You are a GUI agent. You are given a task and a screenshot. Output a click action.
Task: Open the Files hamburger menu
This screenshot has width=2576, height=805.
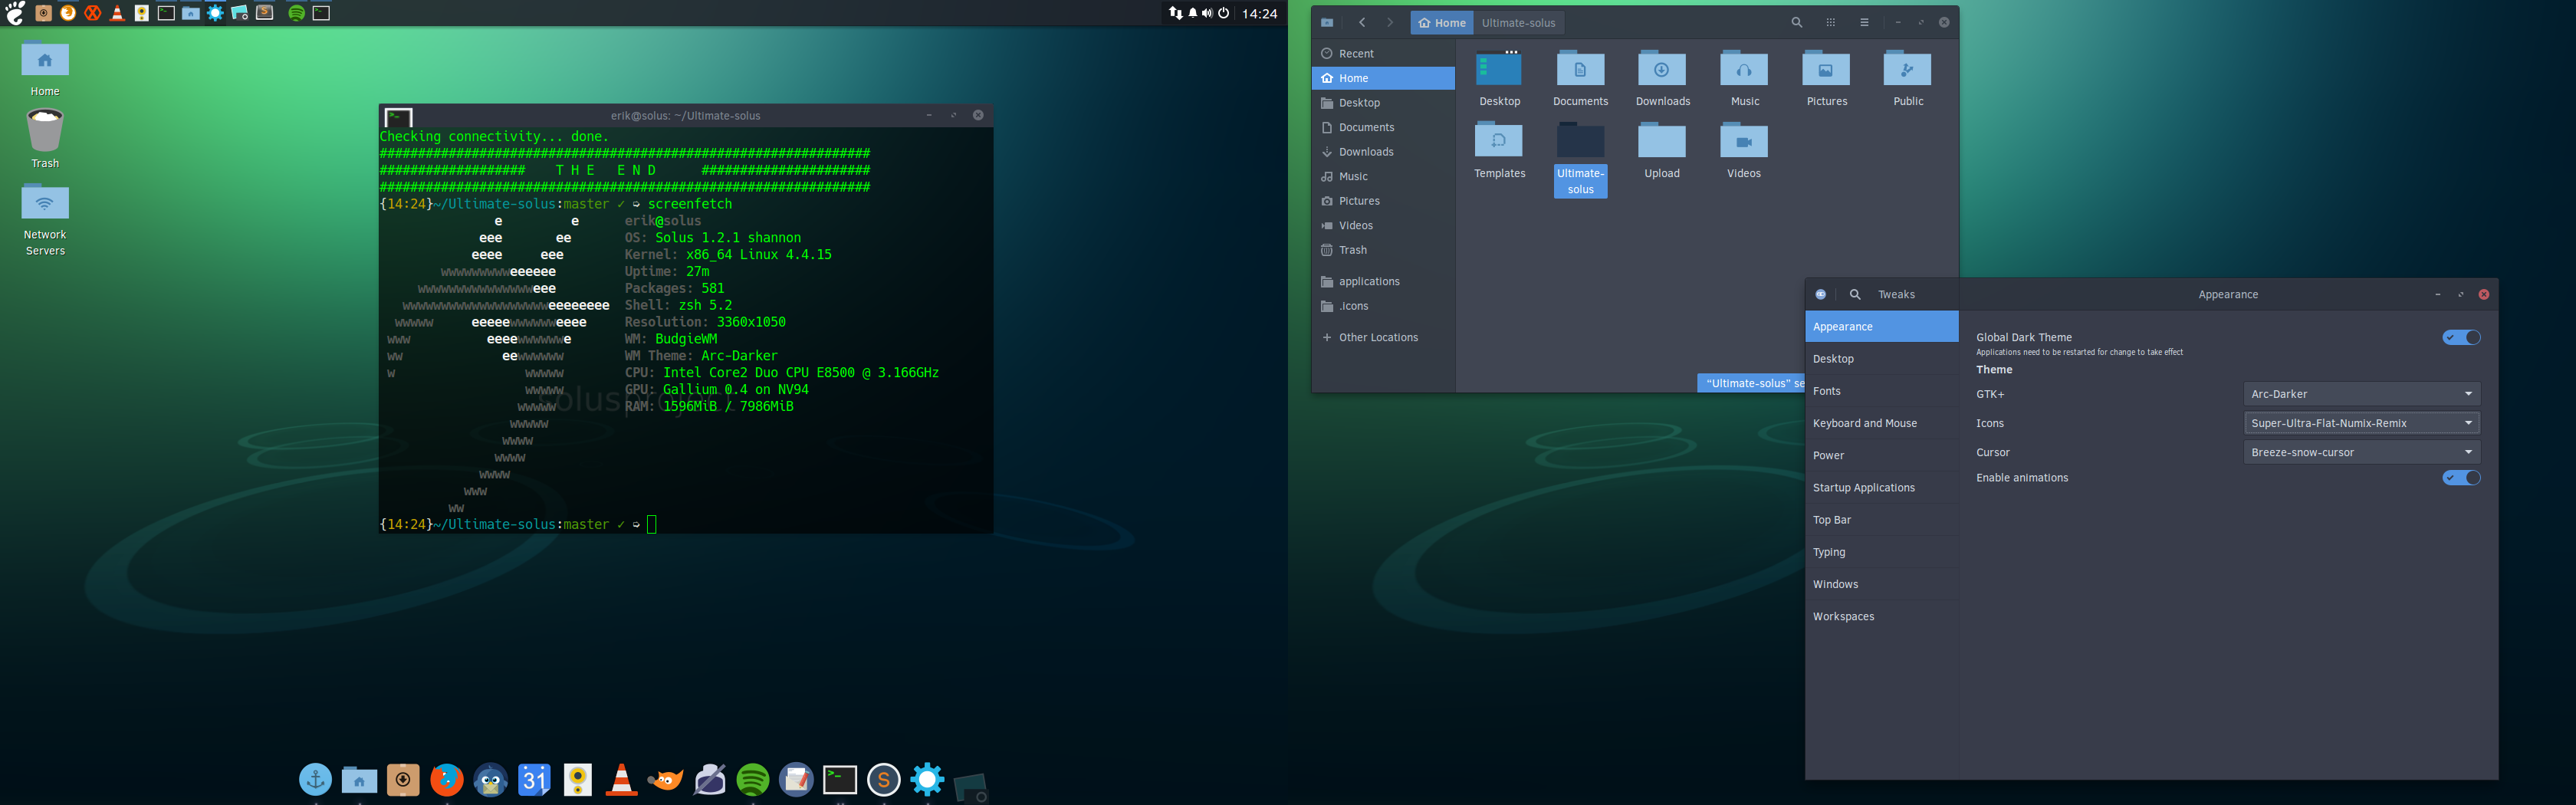click(1864, 22)
